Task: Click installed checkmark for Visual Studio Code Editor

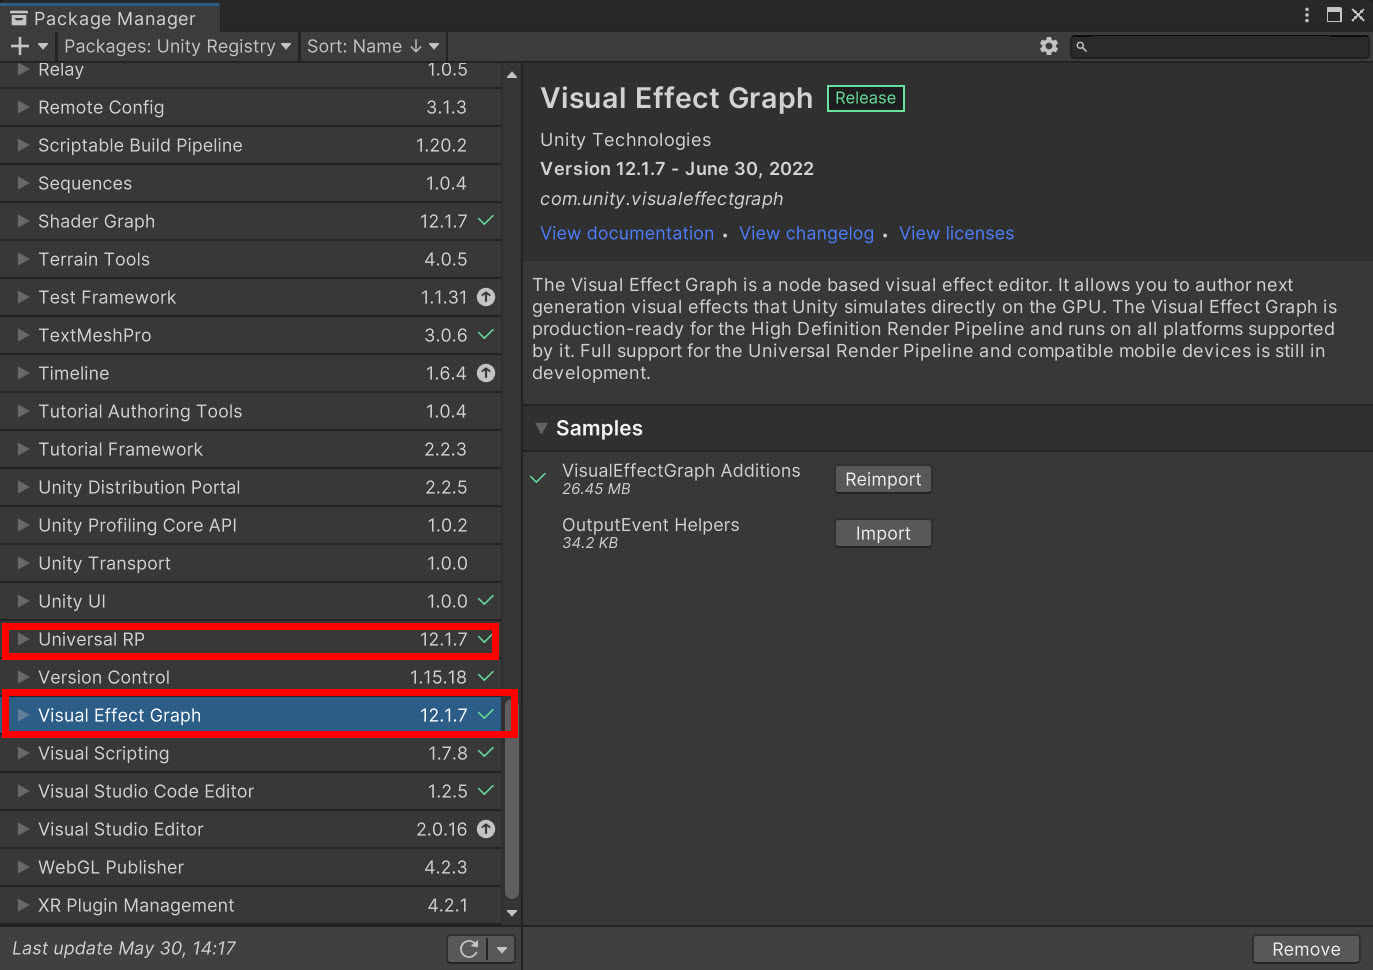Action: click(x=486, y=790)
